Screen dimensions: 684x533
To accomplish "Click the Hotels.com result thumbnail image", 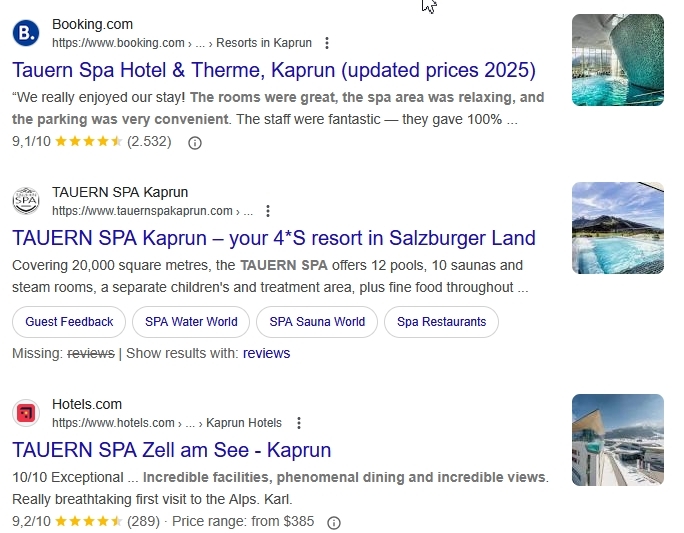I will 617,440.
